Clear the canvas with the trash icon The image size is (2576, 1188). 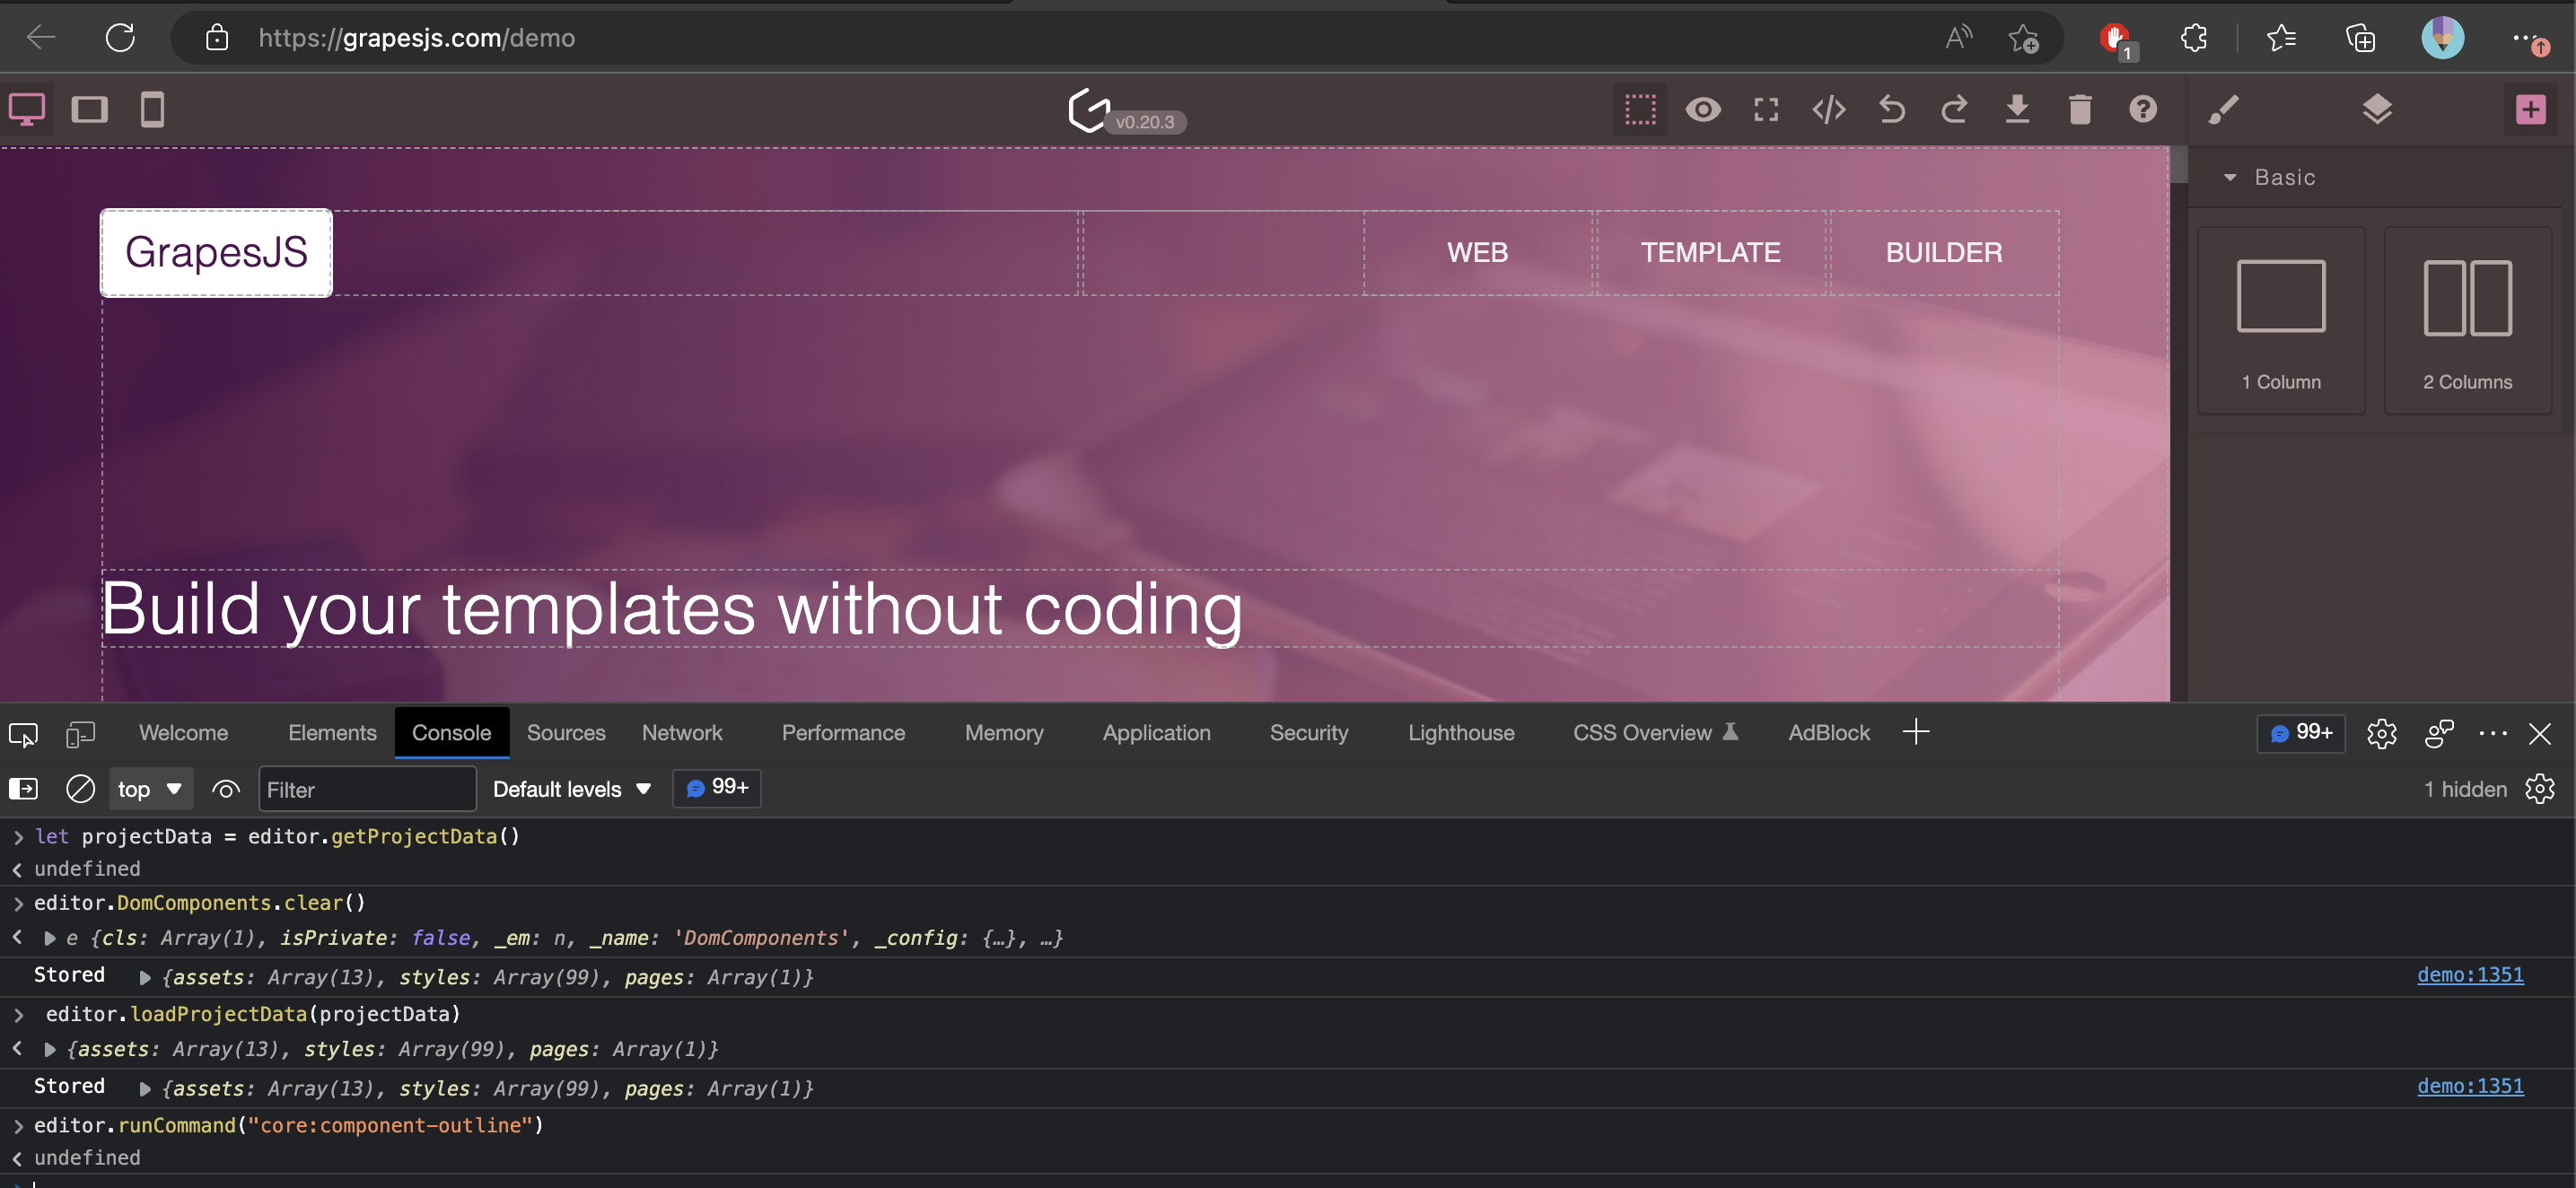point(2080,110)
